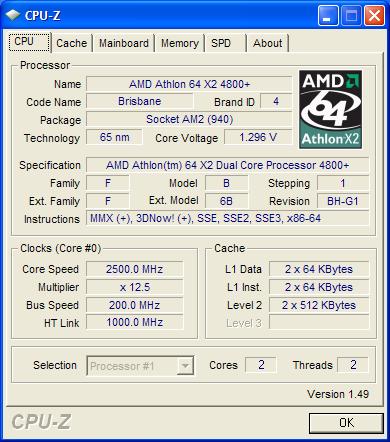Viewport: 390px width, 442px height.
Task: Click the HT Link value 1000.0 MHz
Action: pos(135,322)
